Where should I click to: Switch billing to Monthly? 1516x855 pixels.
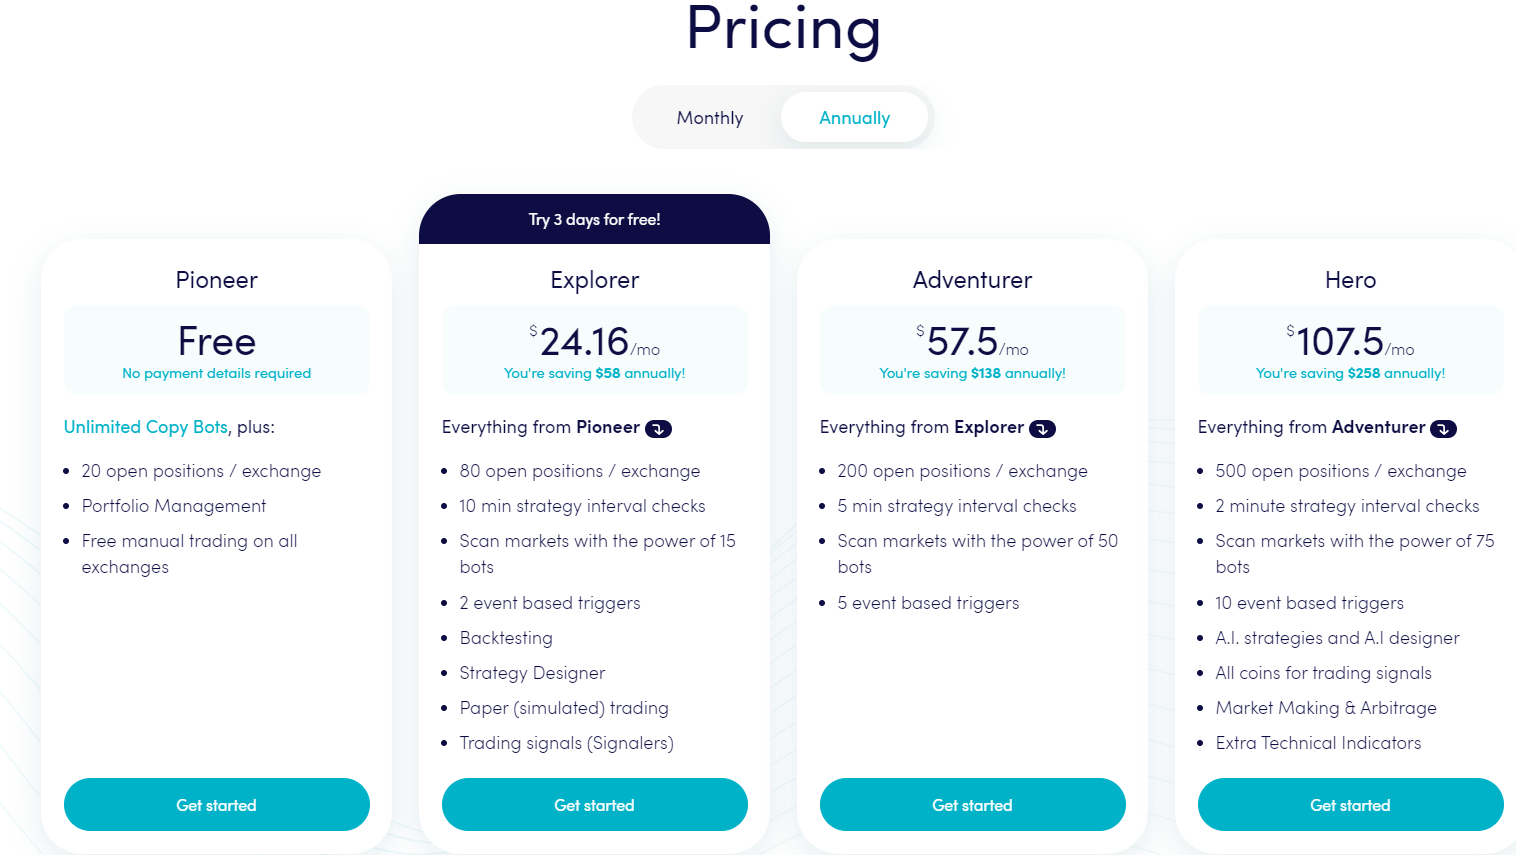click(710, 118)
